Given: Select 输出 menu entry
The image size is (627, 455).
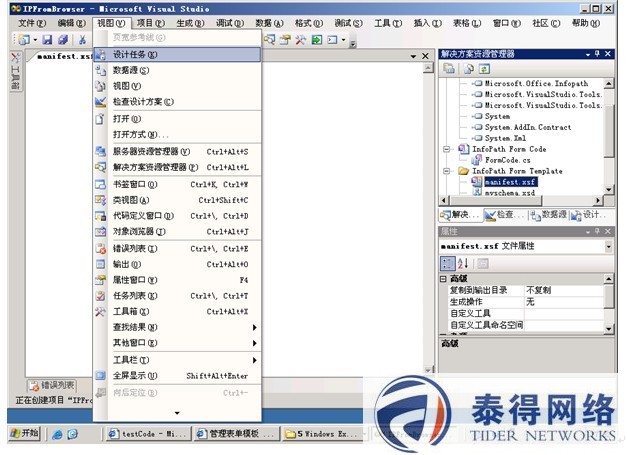Looking at the screenshot, I should tap(177, 264).
